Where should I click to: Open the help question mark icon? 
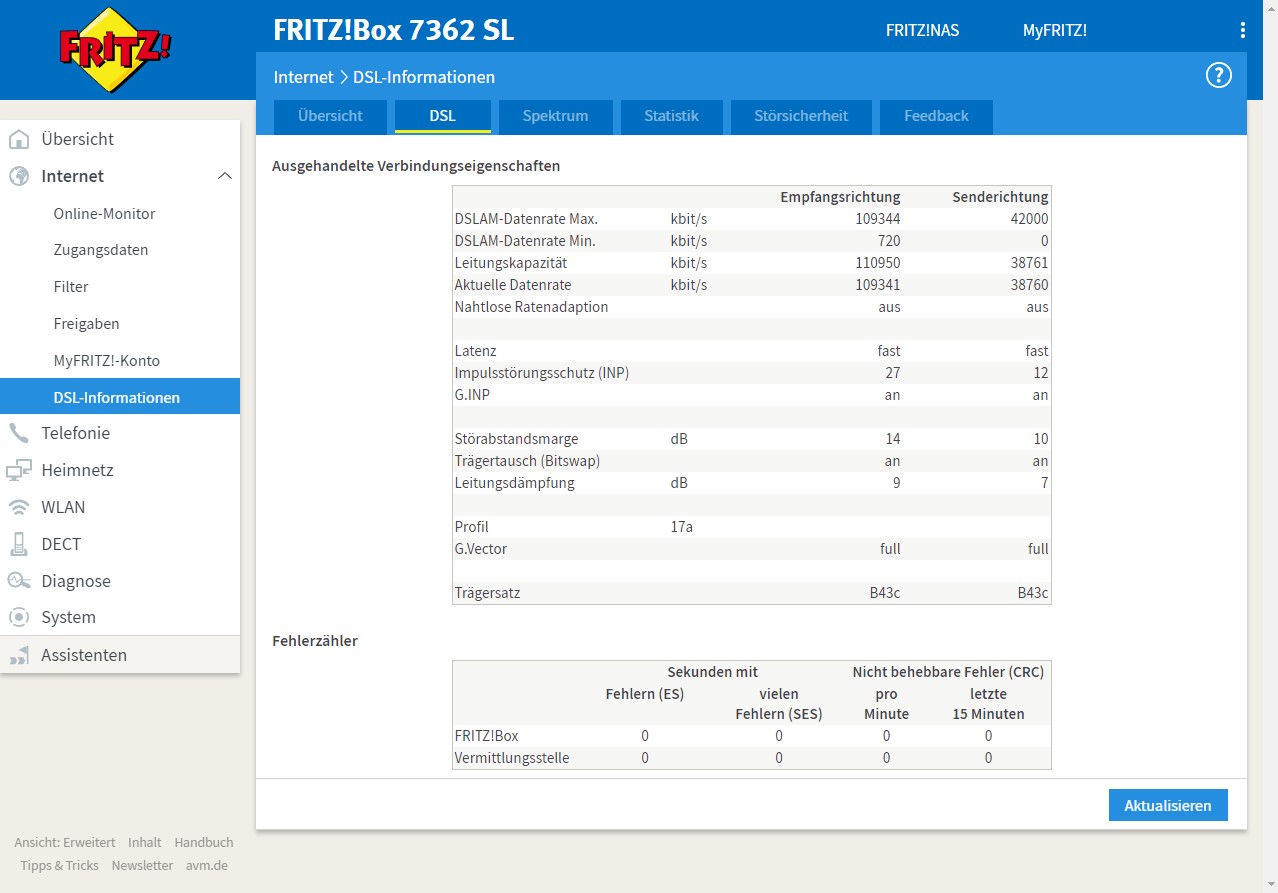[x=1218, y=75]
